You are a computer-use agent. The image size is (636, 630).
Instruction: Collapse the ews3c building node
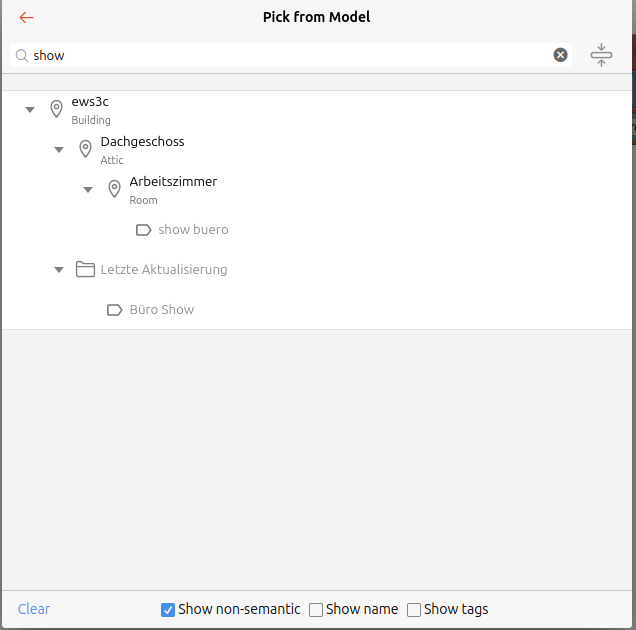click(30, 109)
